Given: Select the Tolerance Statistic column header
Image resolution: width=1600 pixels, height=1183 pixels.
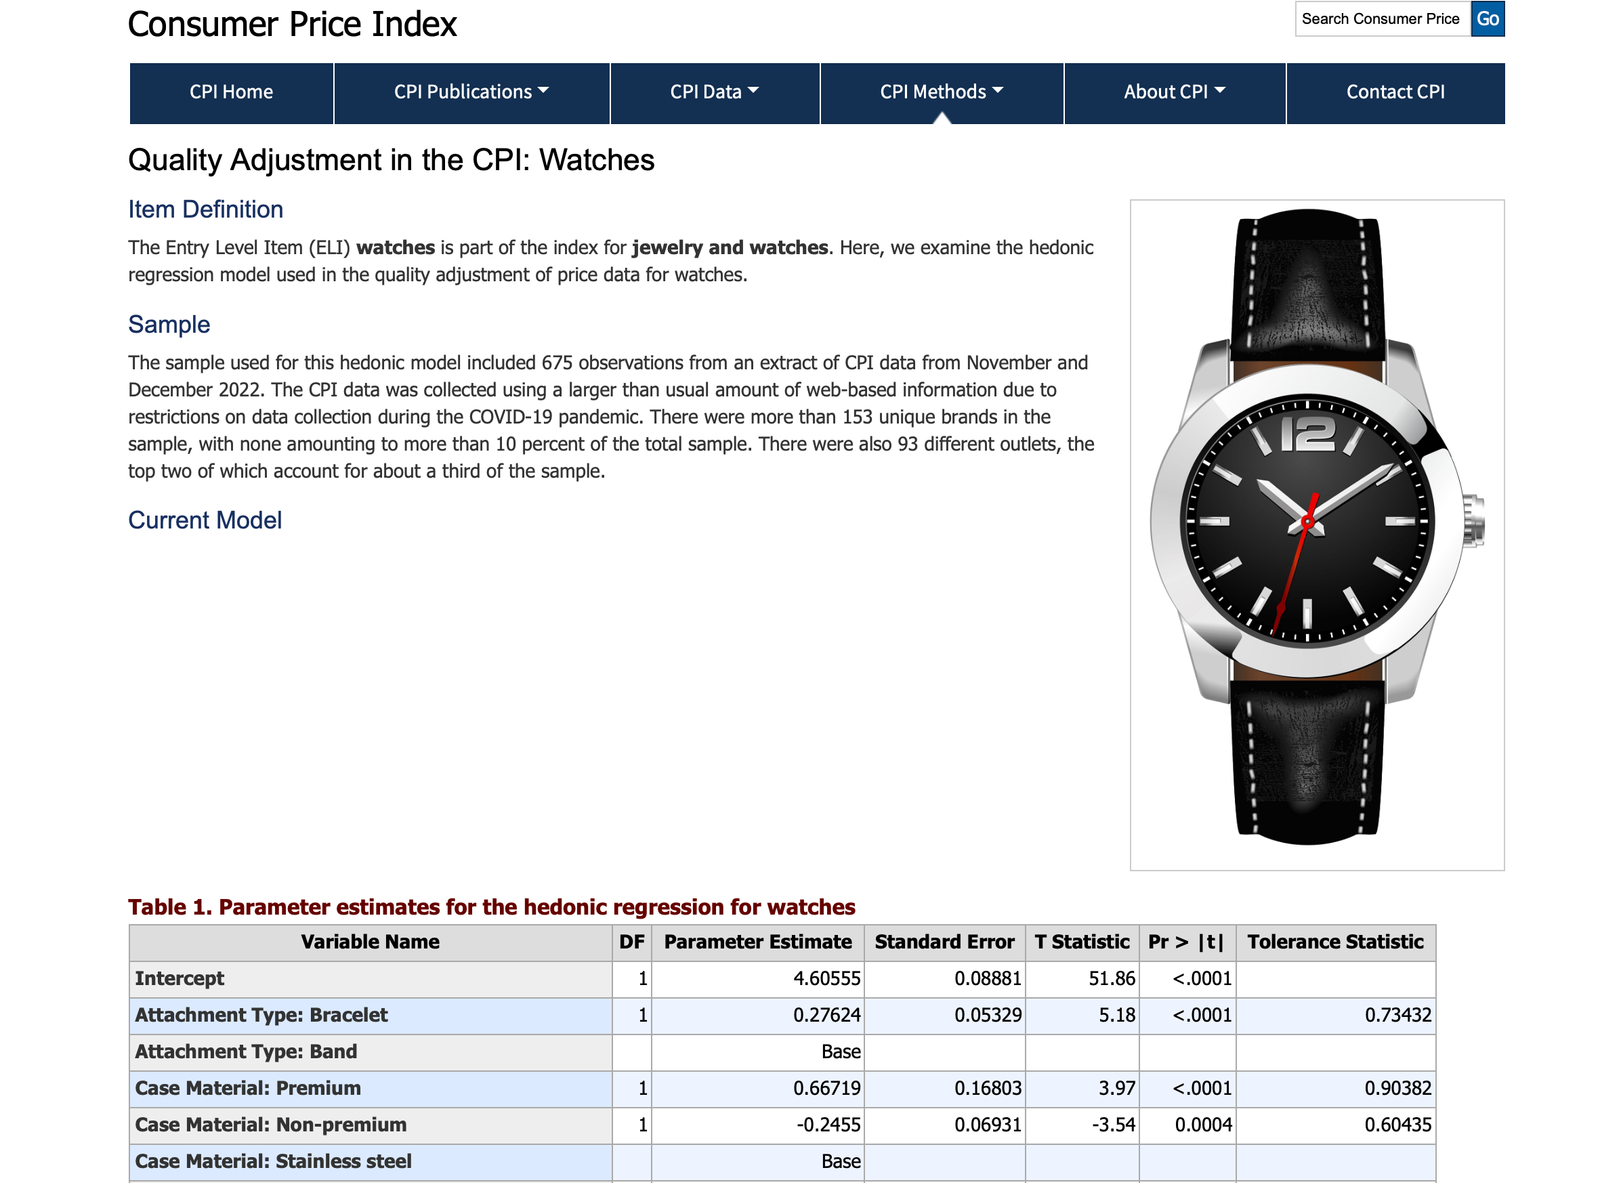Looking at the screenshot, I should pos(1335,942).
